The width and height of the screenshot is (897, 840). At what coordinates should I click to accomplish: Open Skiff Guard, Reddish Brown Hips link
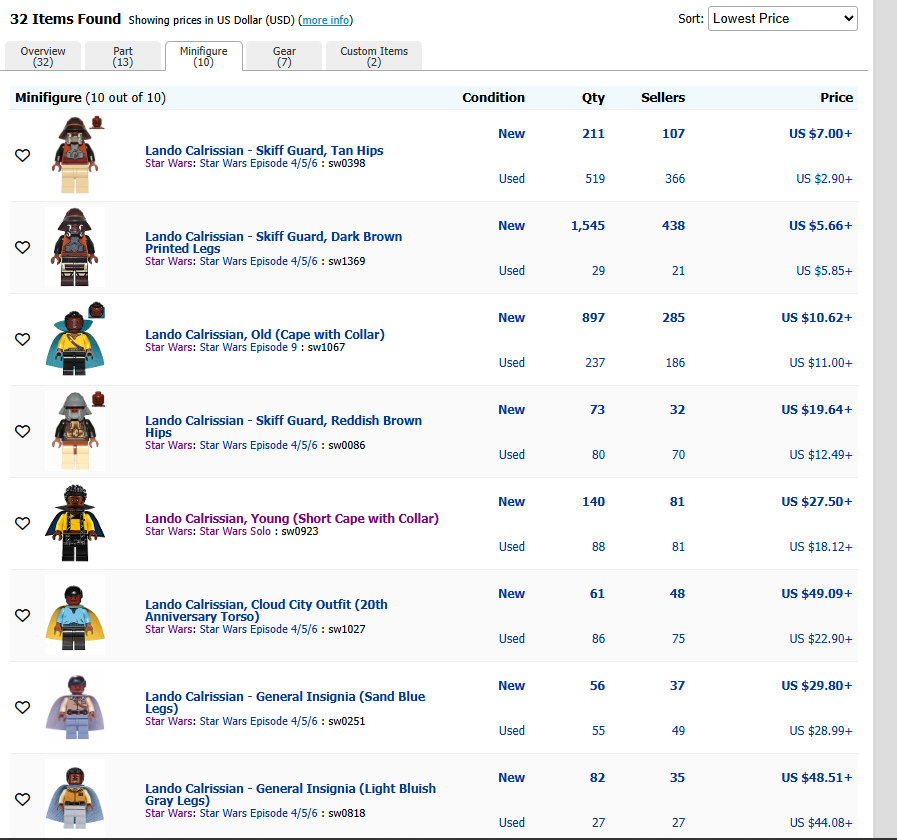283,426
